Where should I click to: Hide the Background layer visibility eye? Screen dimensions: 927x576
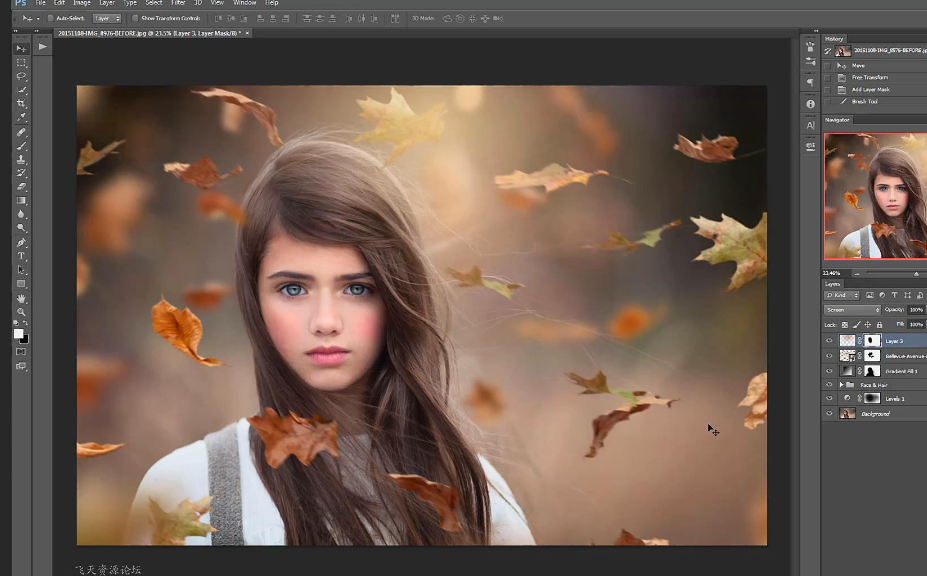coord(829,413)
